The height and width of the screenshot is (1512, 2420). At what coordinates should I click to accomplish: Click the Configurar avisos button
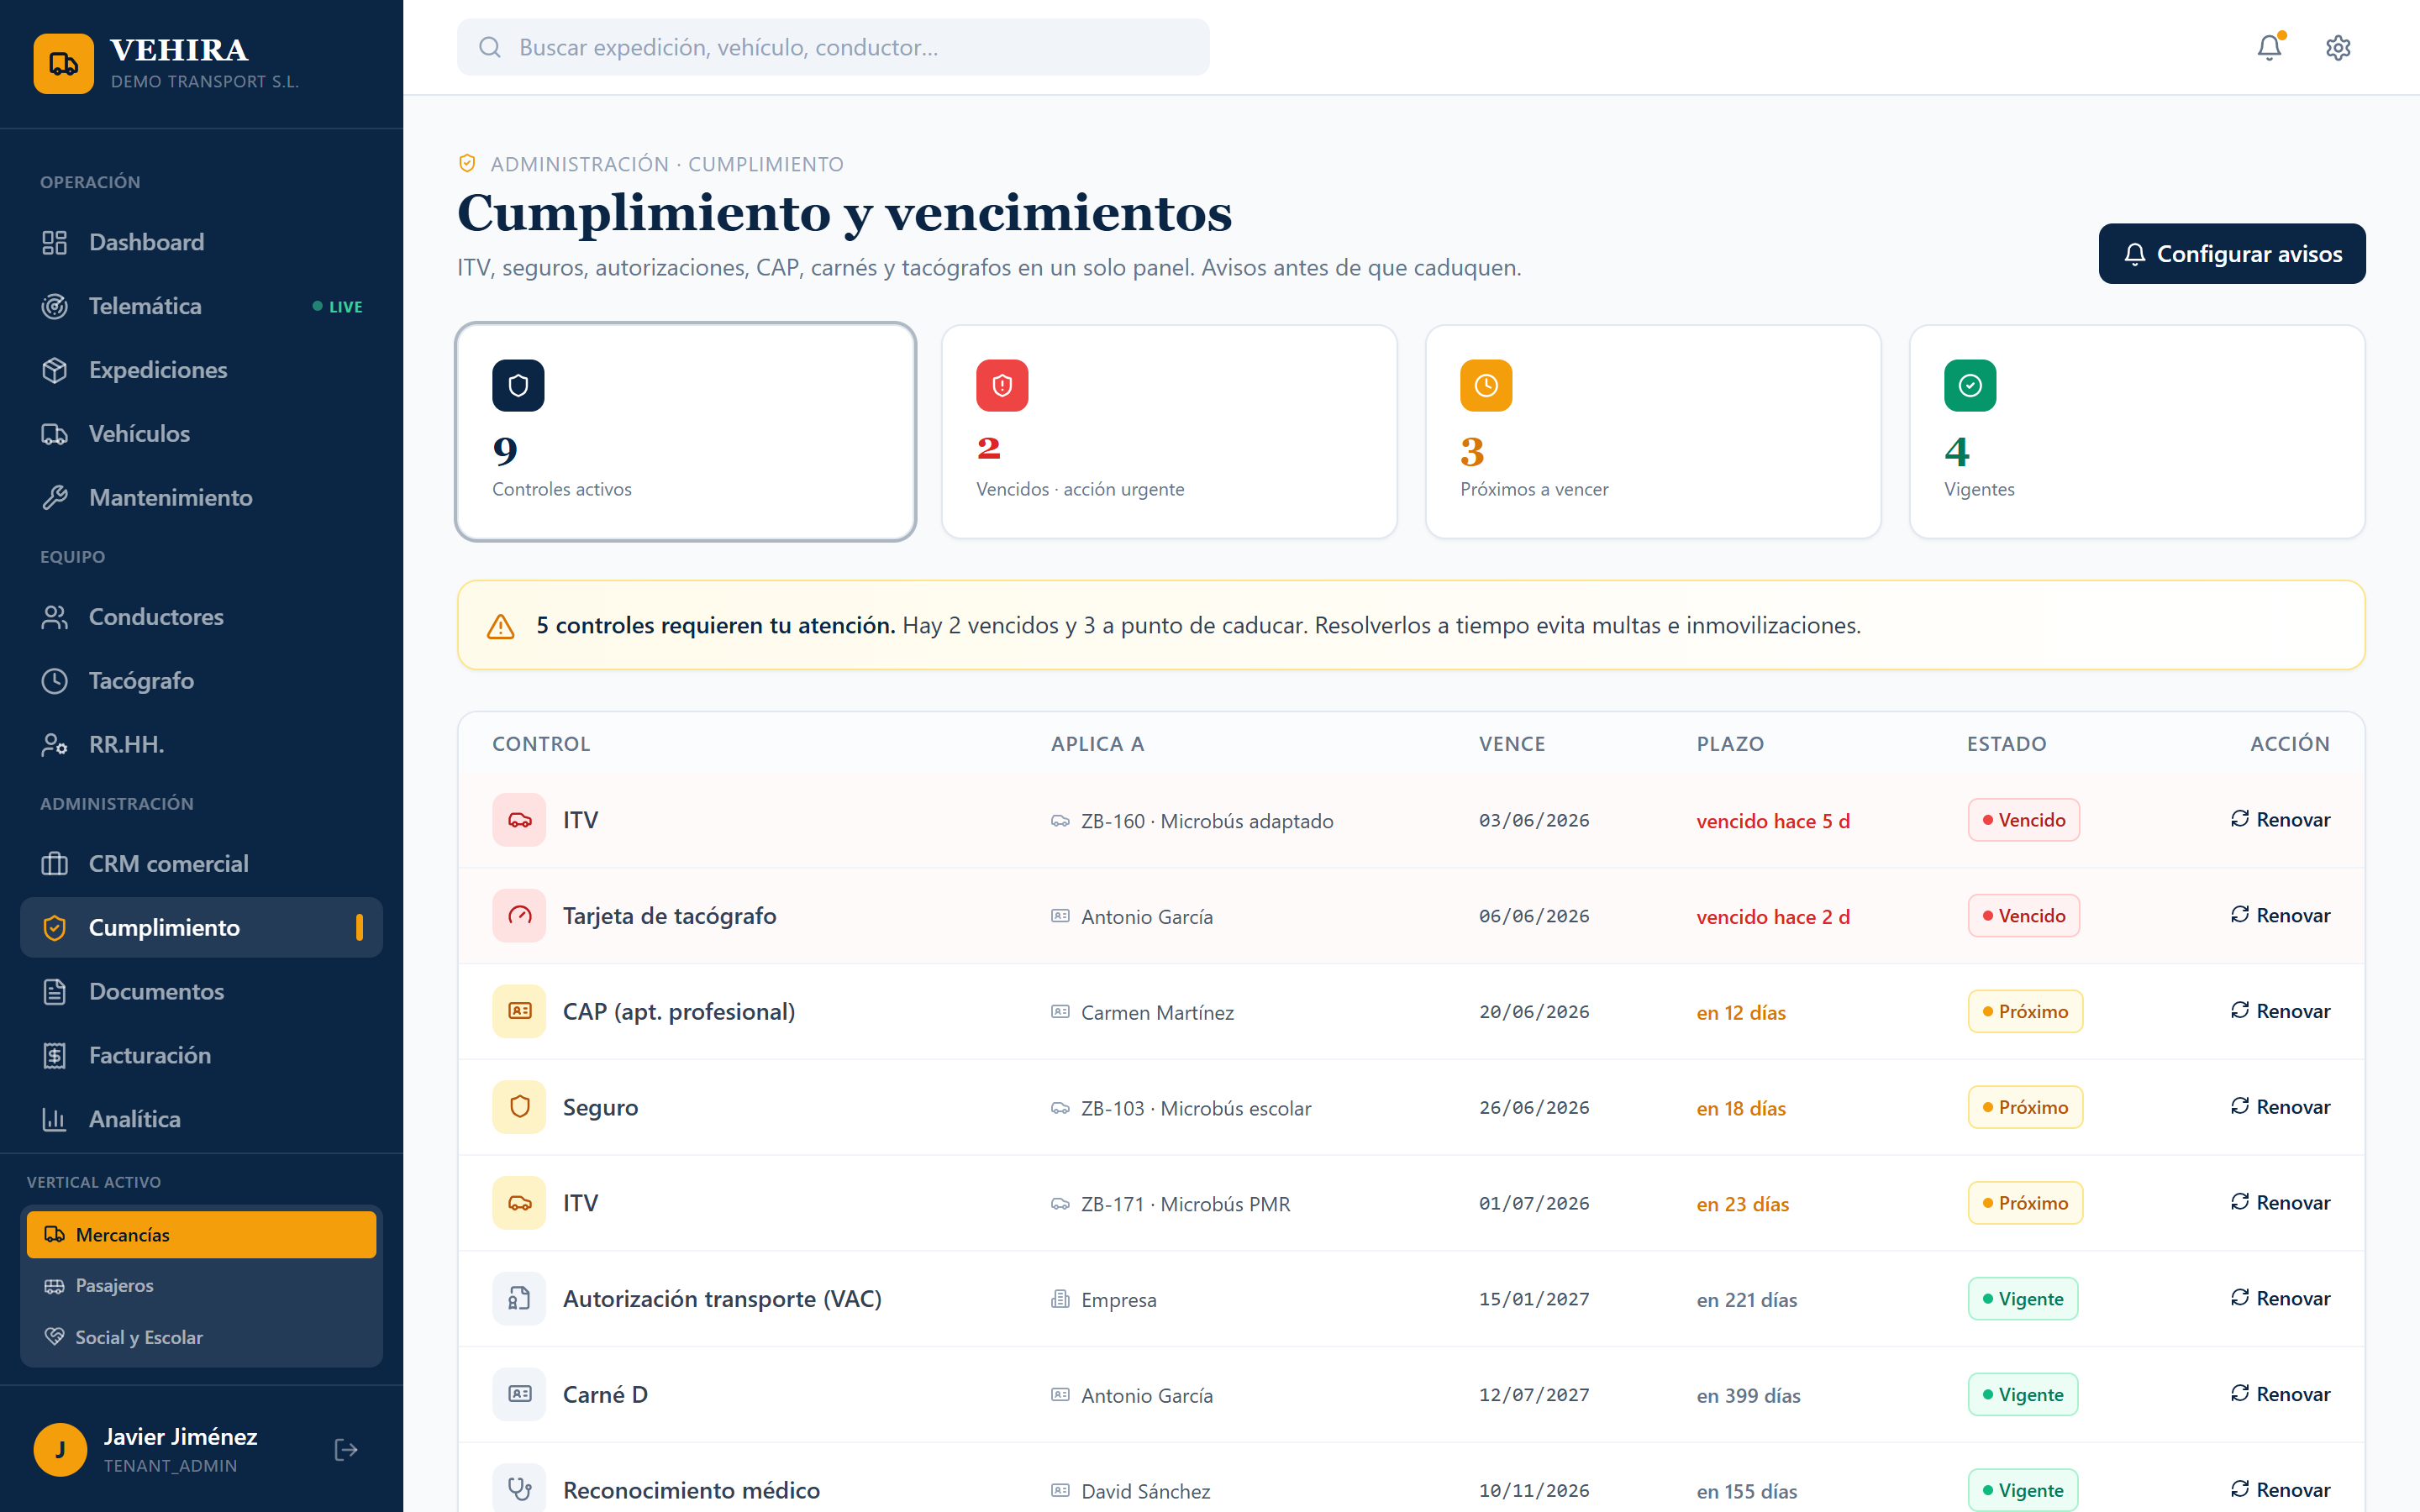(x=2232, y=254)
